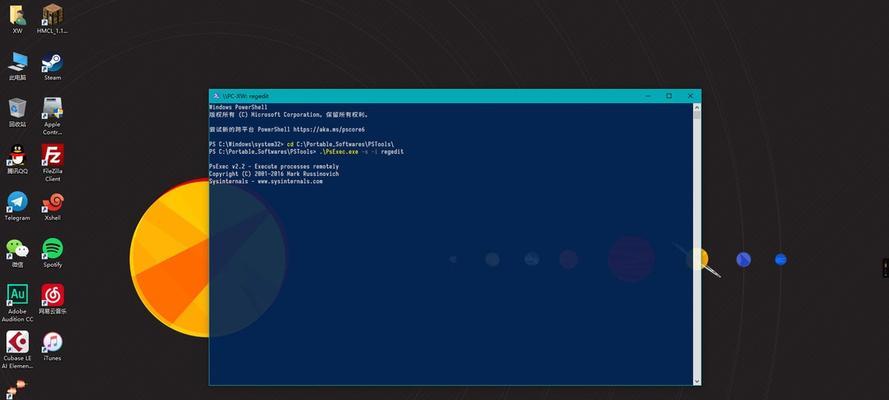
Task: Open the PowerShell title bar system menu icon
Action: [216, 96]
